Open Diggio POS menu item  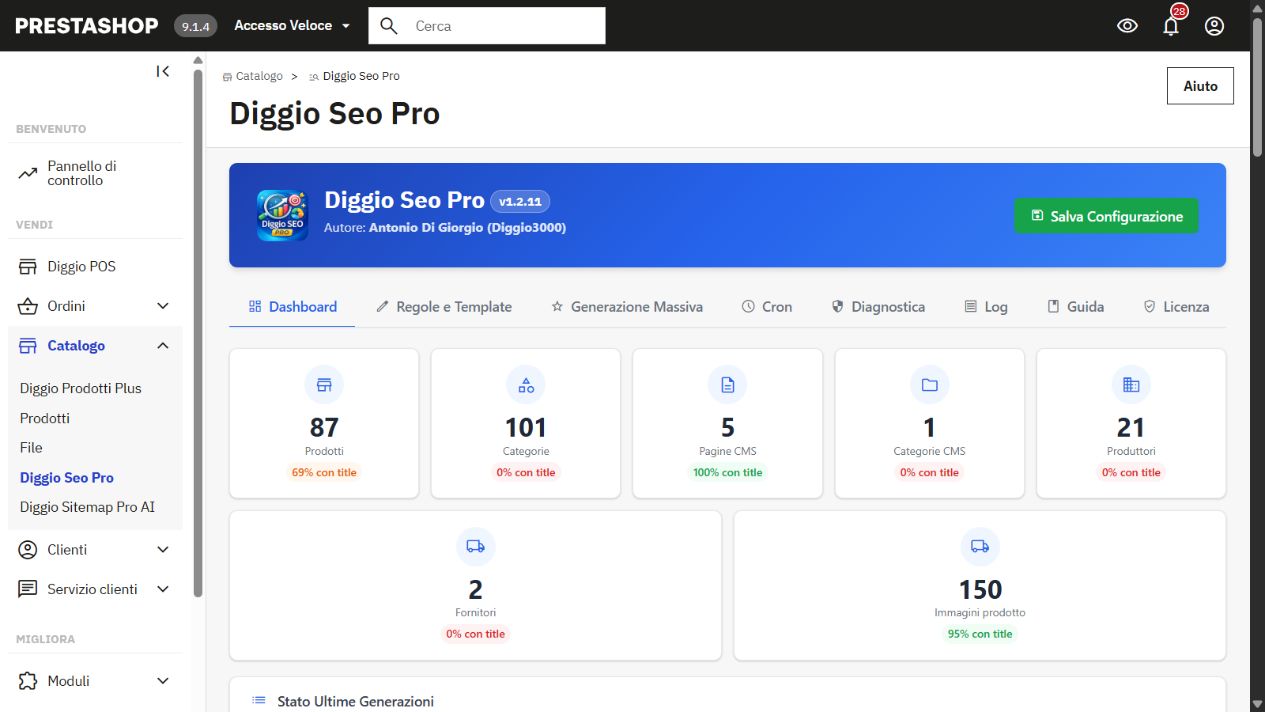coord(81,267)
